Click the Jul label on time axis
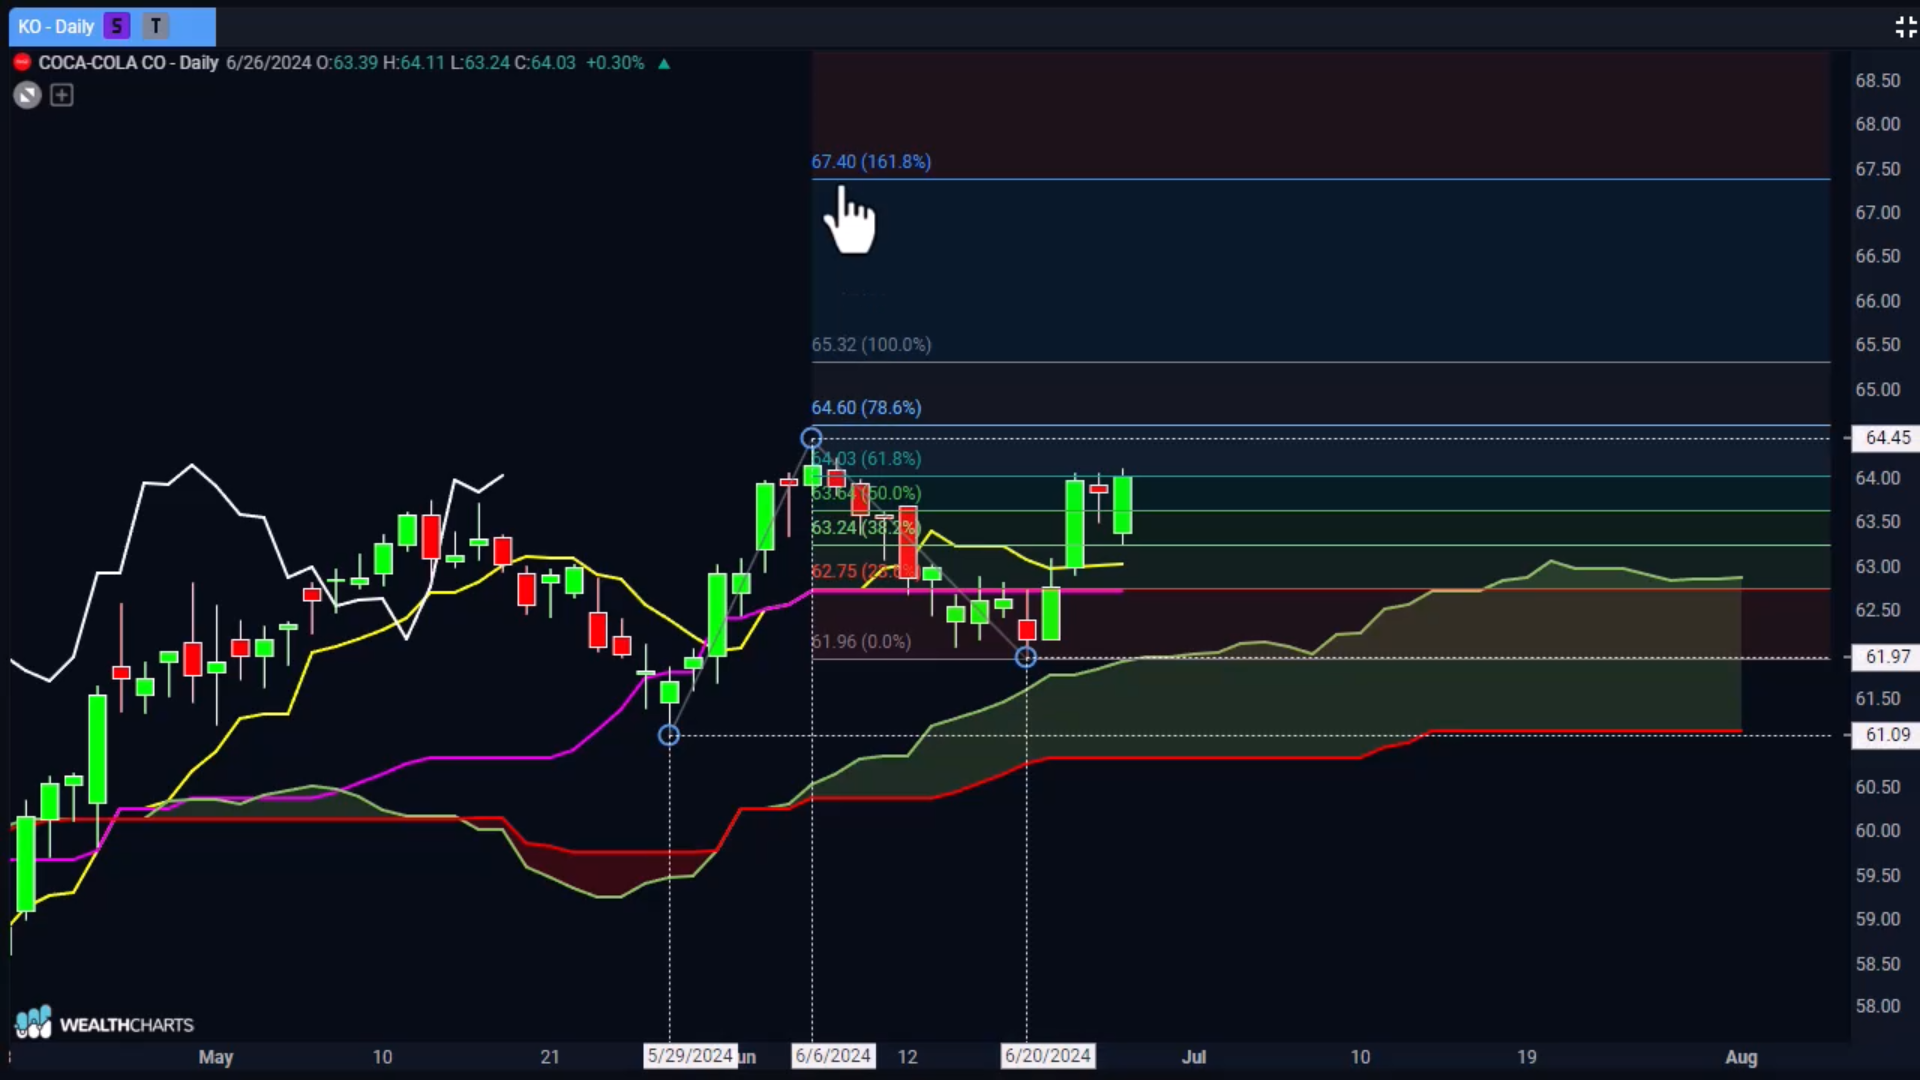The image size is (1920, 1080). point(1194,1057)
